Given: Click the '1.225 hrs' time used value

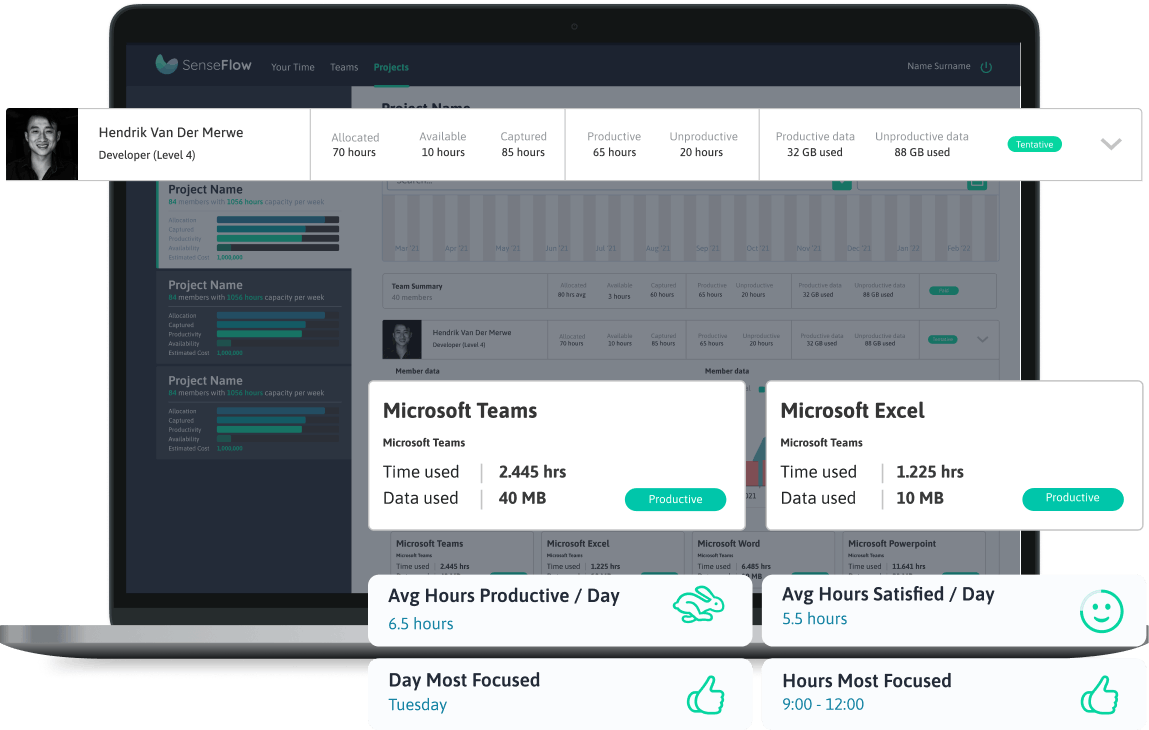Looking at the screenshot, I should [x=930, y=472].
